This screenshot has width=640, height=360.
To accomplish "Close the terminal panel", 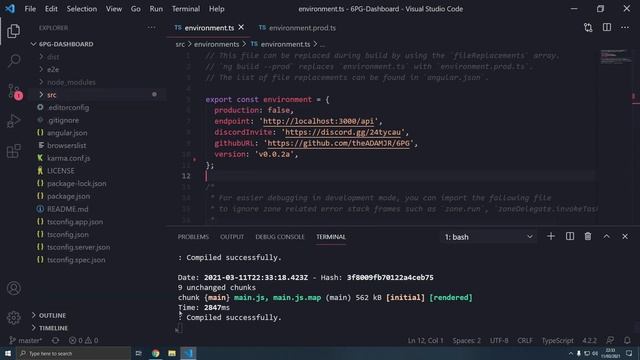I will (625, 236).
